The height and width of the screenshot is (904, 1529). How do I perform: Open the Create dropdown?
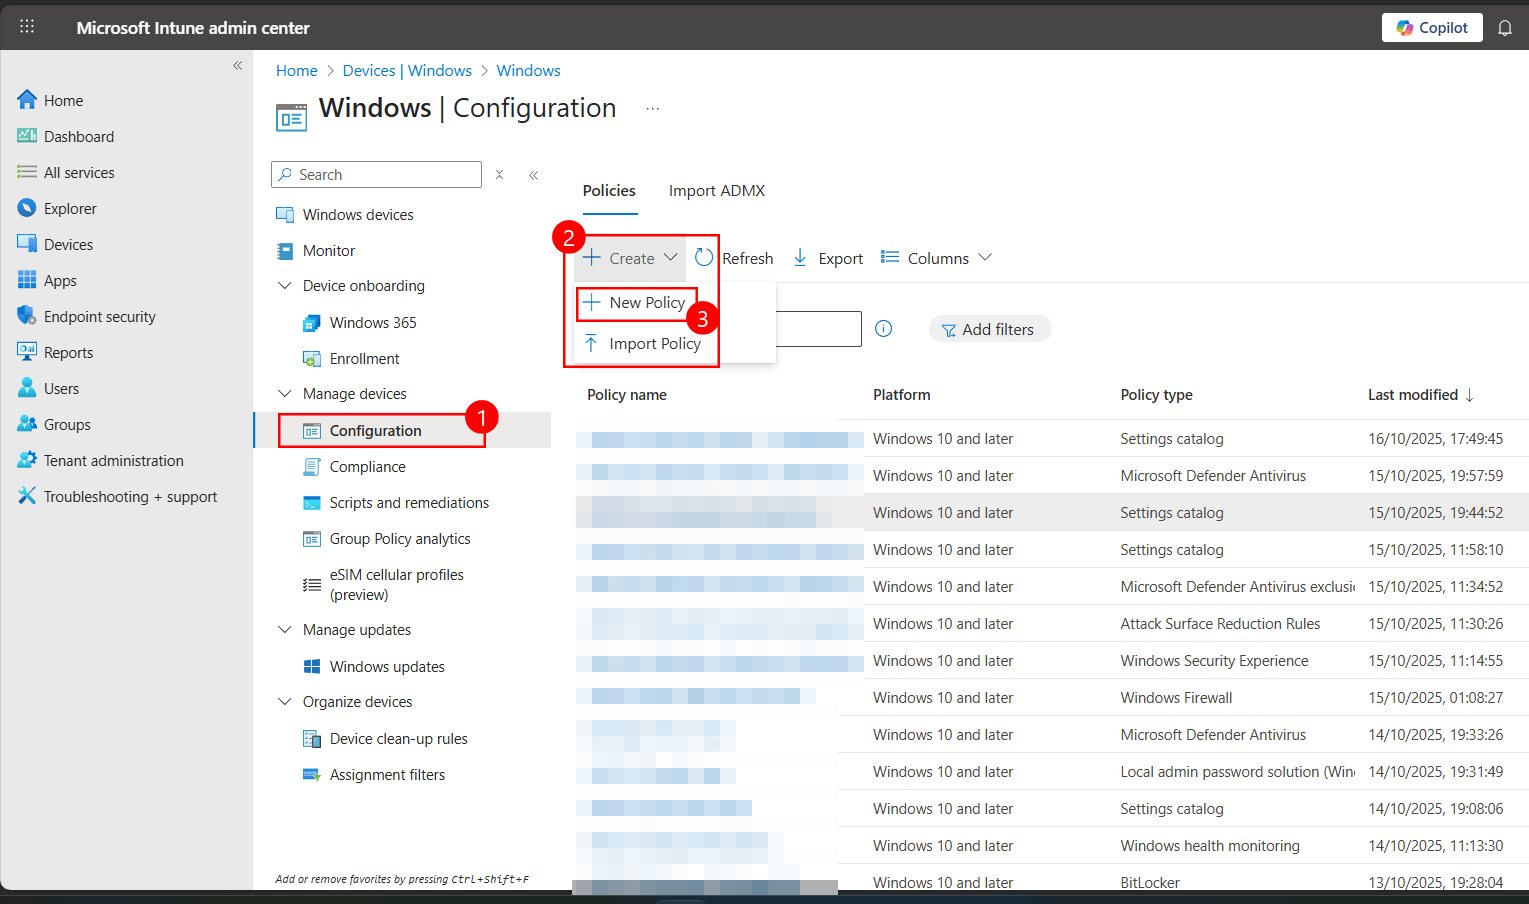click(630, 258)
